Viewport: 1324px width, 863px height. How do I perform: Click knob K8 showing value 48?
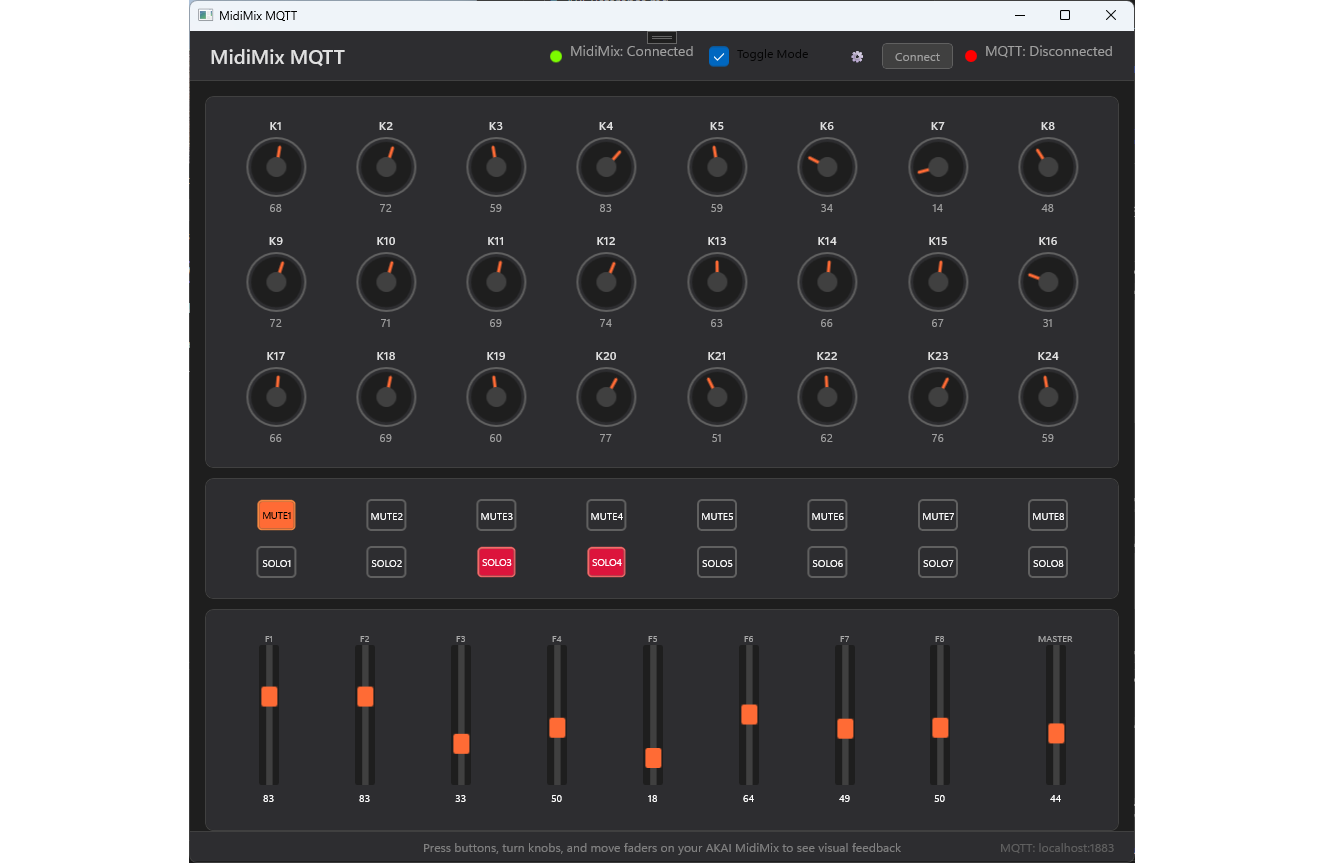(x=1048, y=167)
